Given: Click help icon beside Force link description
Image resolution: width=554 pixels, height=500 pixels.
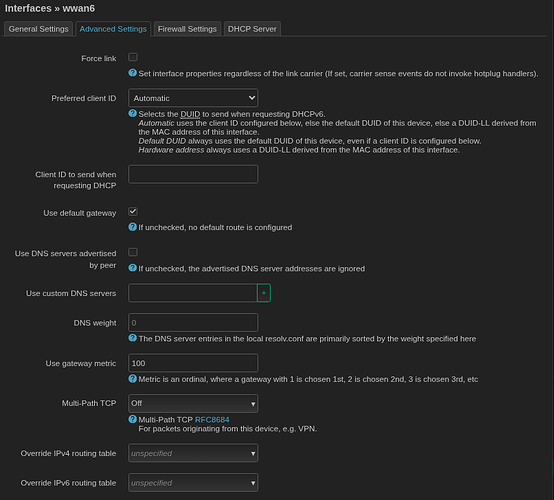Looking at the screenshot, I should [132, 73].
